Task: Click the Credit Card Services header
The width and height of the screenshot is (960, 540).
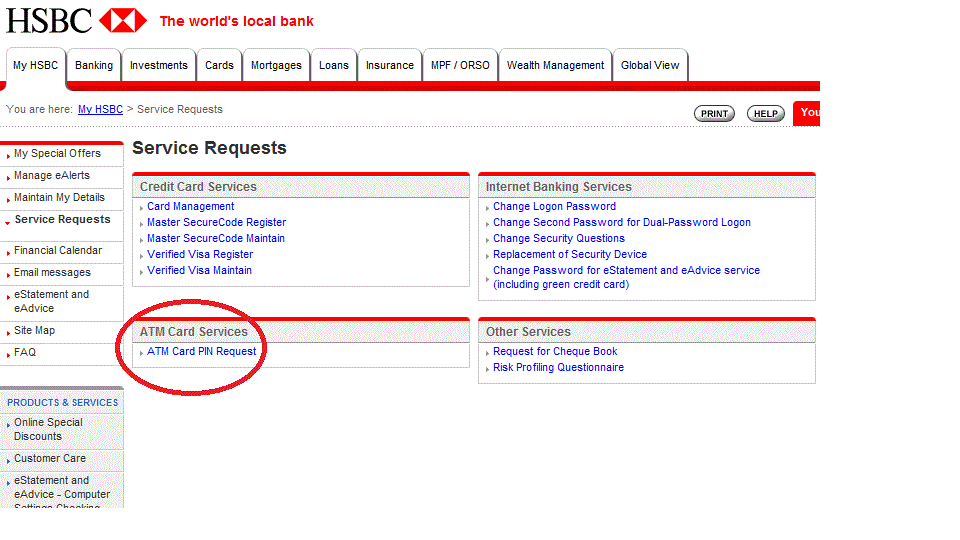Action: click(198, 187)
